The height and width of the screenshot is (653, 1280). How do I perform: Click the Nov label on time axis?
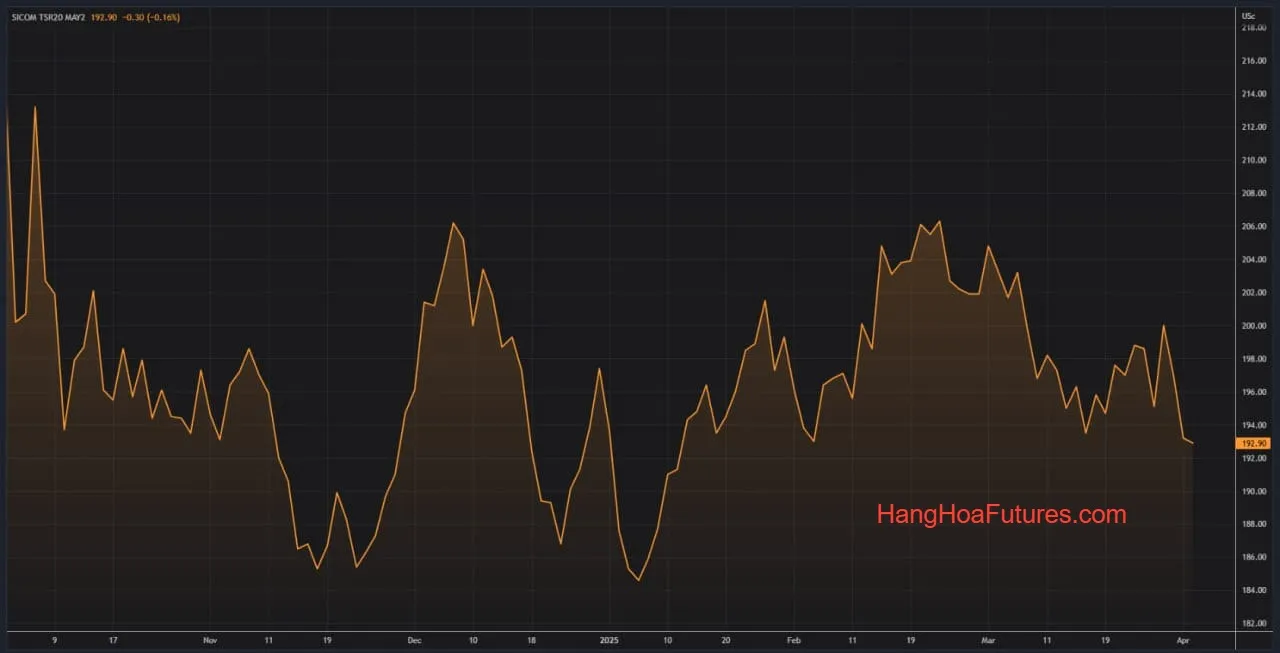click(210, 639)
